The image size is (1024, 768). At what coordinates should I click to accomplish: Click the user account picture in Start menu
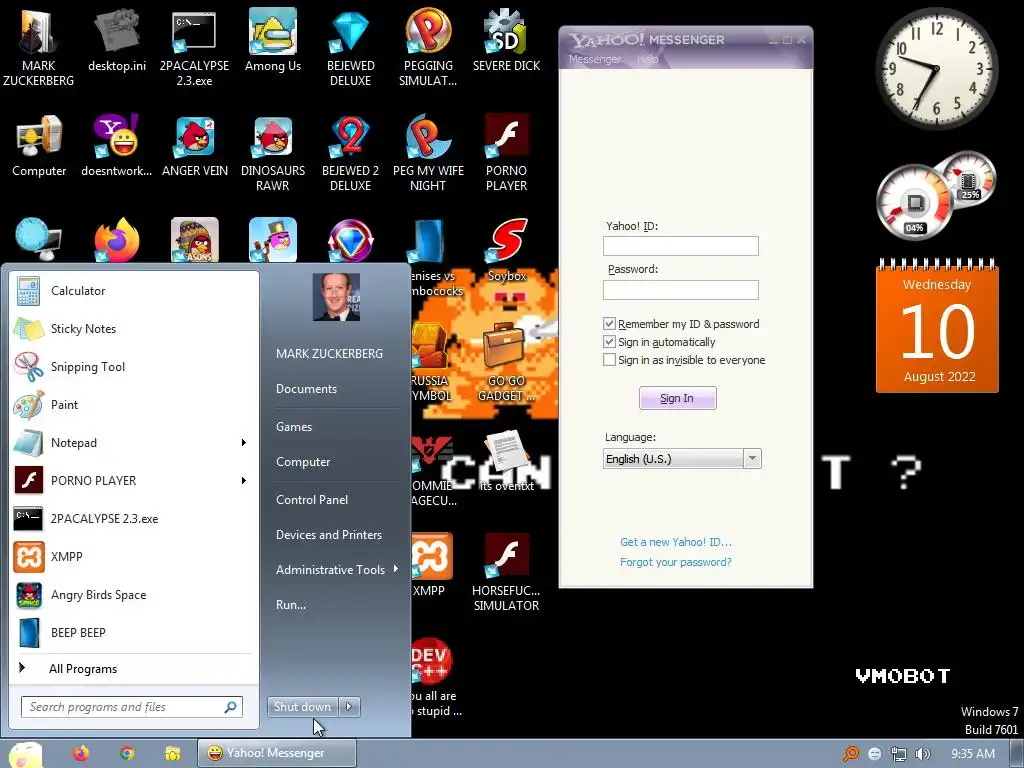pos(336,297)
